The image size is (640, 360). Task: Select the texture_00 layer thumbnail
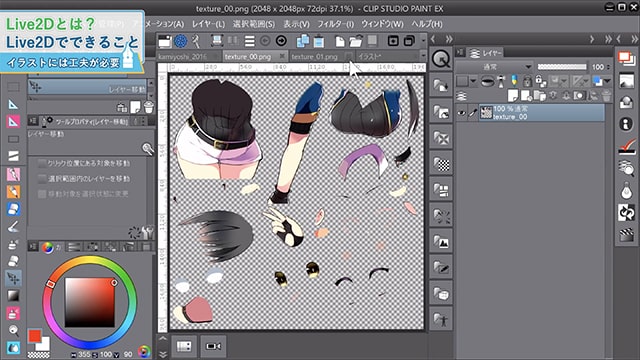click(x=486, y=113)
